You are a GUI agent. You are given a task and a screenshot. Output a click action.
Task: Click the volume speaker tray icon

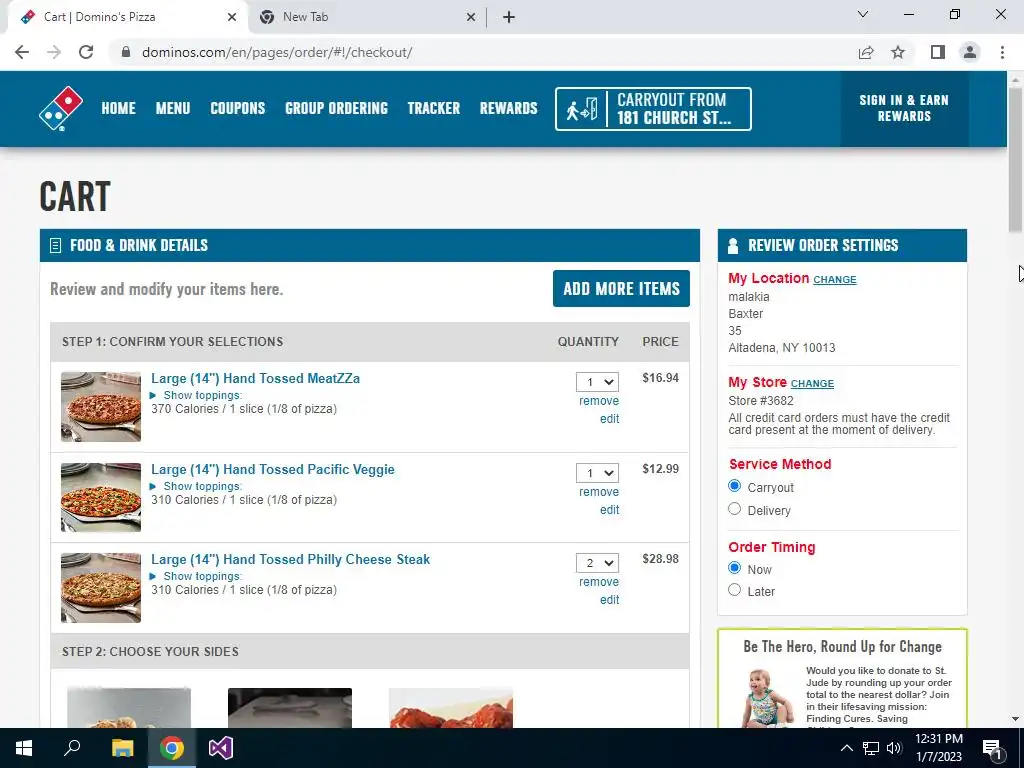[x=894, y=748]
